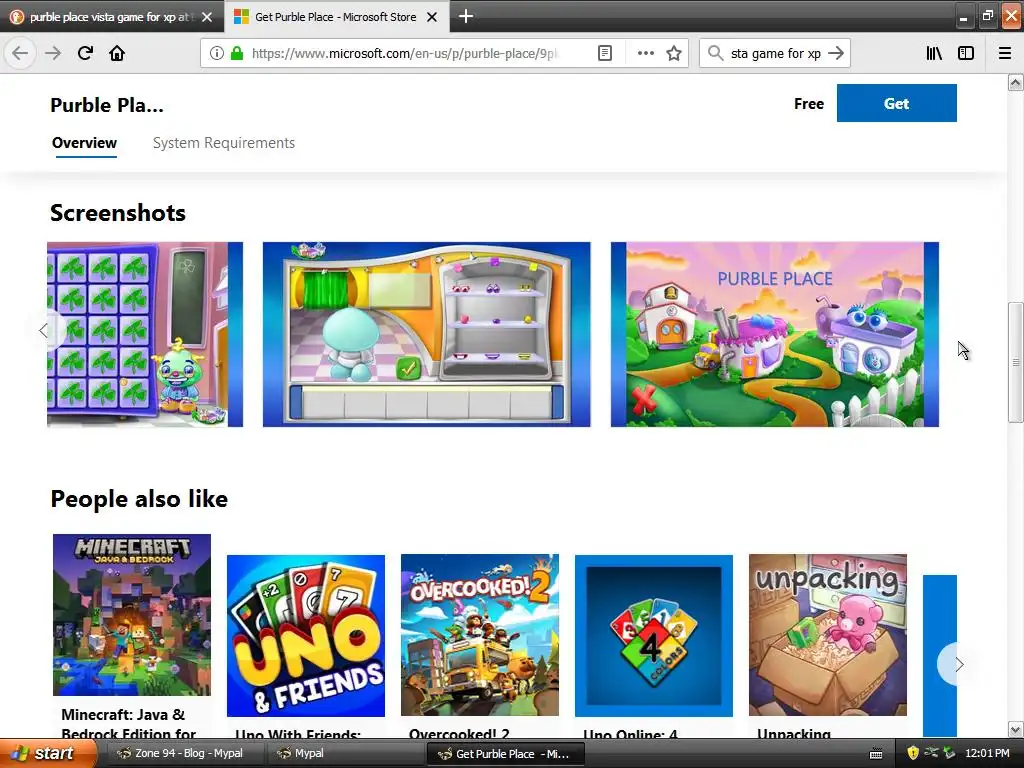
Task: Open the Library bookshelf icon
Action: pos(934,53)
